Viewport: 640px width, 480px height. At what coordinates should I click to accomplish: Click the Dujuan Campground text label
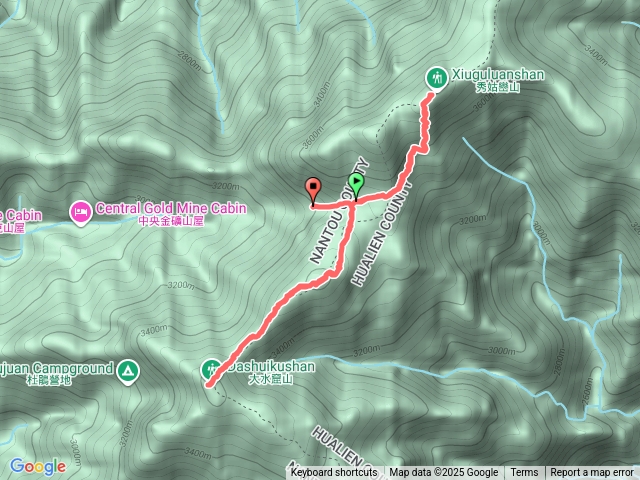56,373
